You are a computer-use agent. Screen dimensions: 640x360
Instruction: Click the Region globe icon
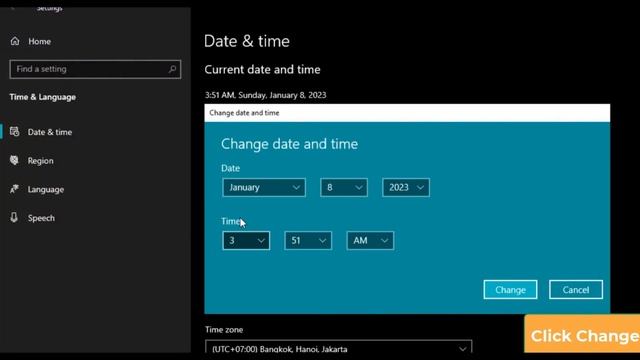click(x=15, y=160)
